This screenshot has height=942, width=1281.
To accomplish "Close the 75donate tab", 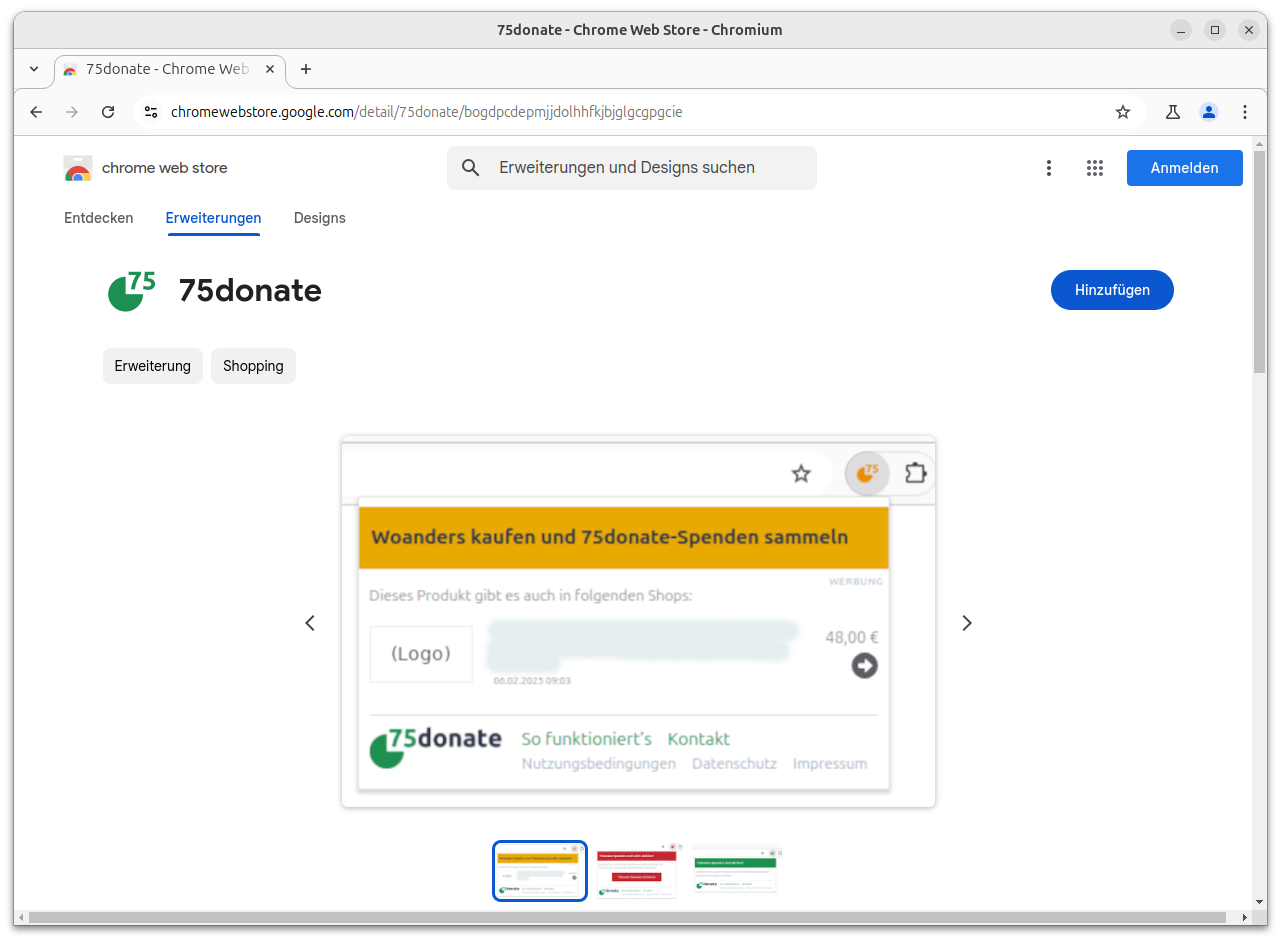I will [x=269, y=69].
